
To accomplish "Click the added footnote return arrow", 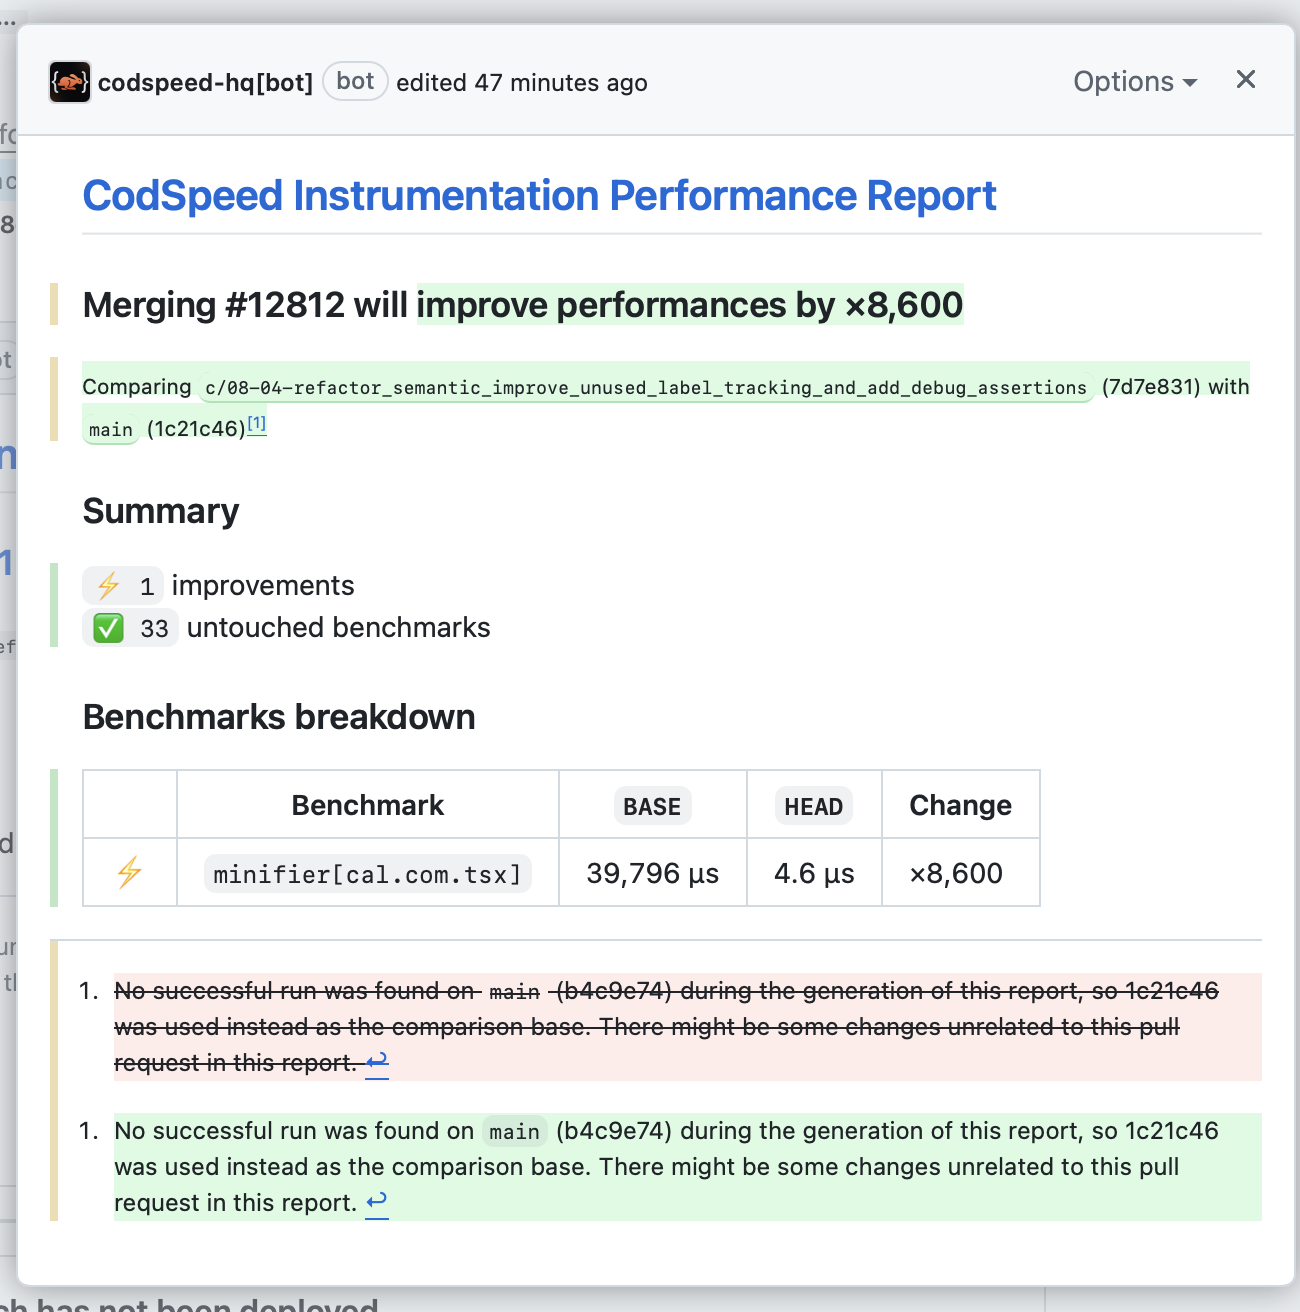I will click(377, 1202).
